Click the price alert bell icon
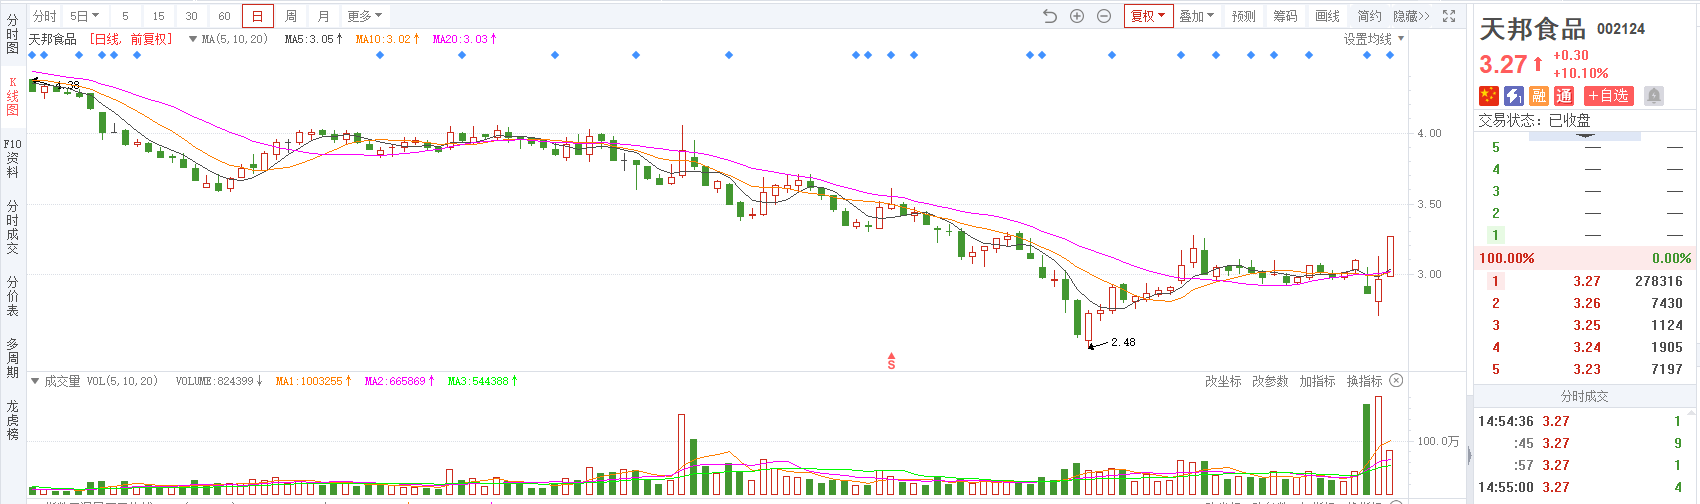 pyautogui.click(x=1654, y=96)
